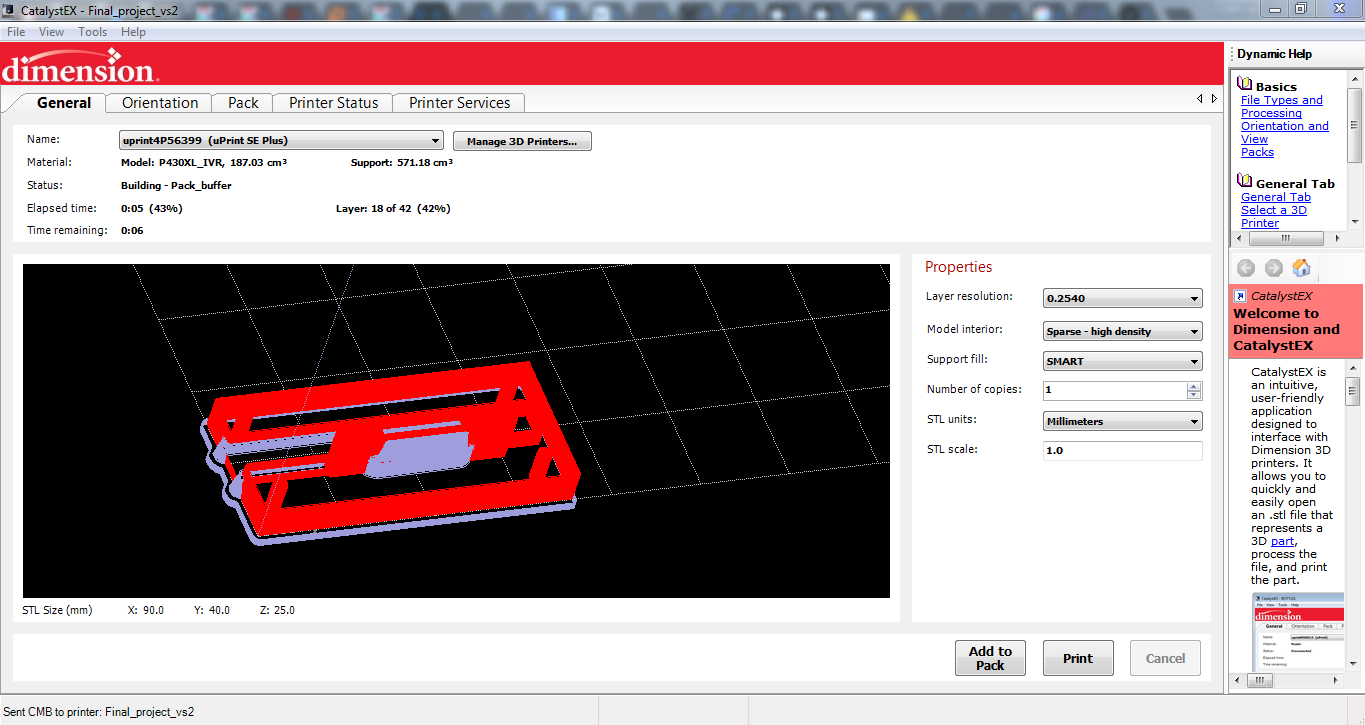Viewport: 1365px width, 725px height.
Task: Open the Model interior dropdown
Action: [x=1122, y=331]
